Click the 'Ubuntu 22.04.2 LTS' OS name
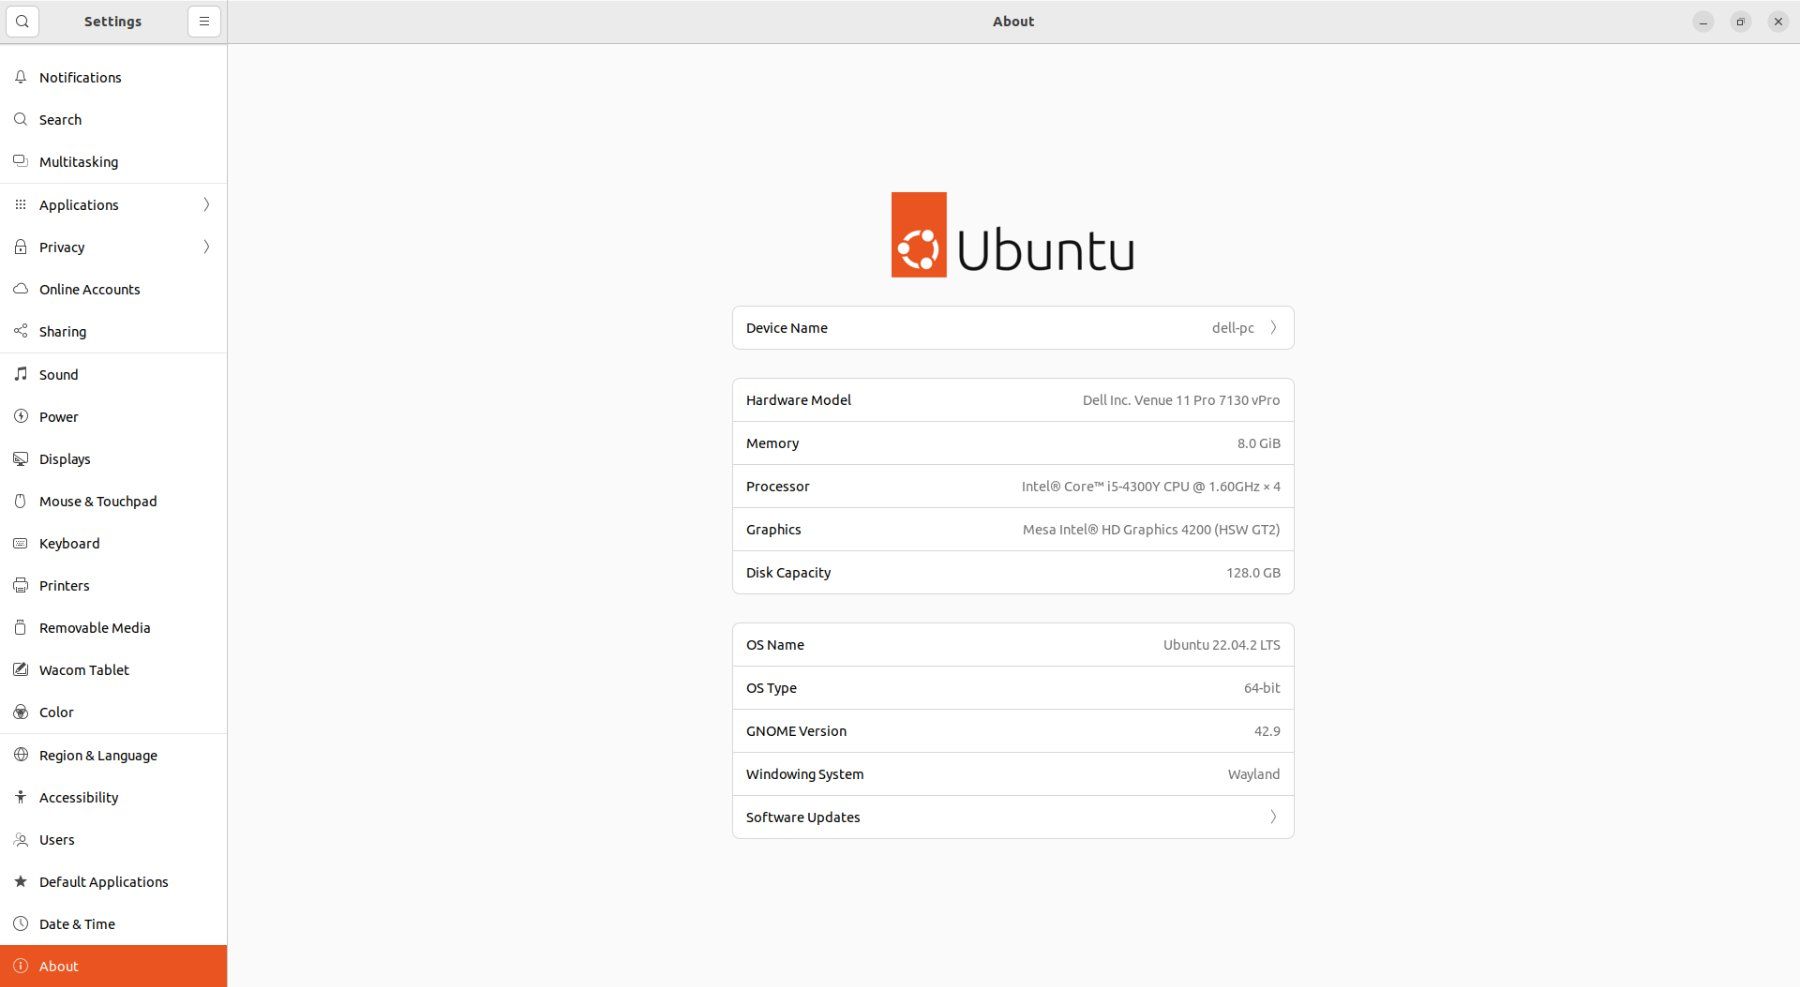 tap(1222, 645)
